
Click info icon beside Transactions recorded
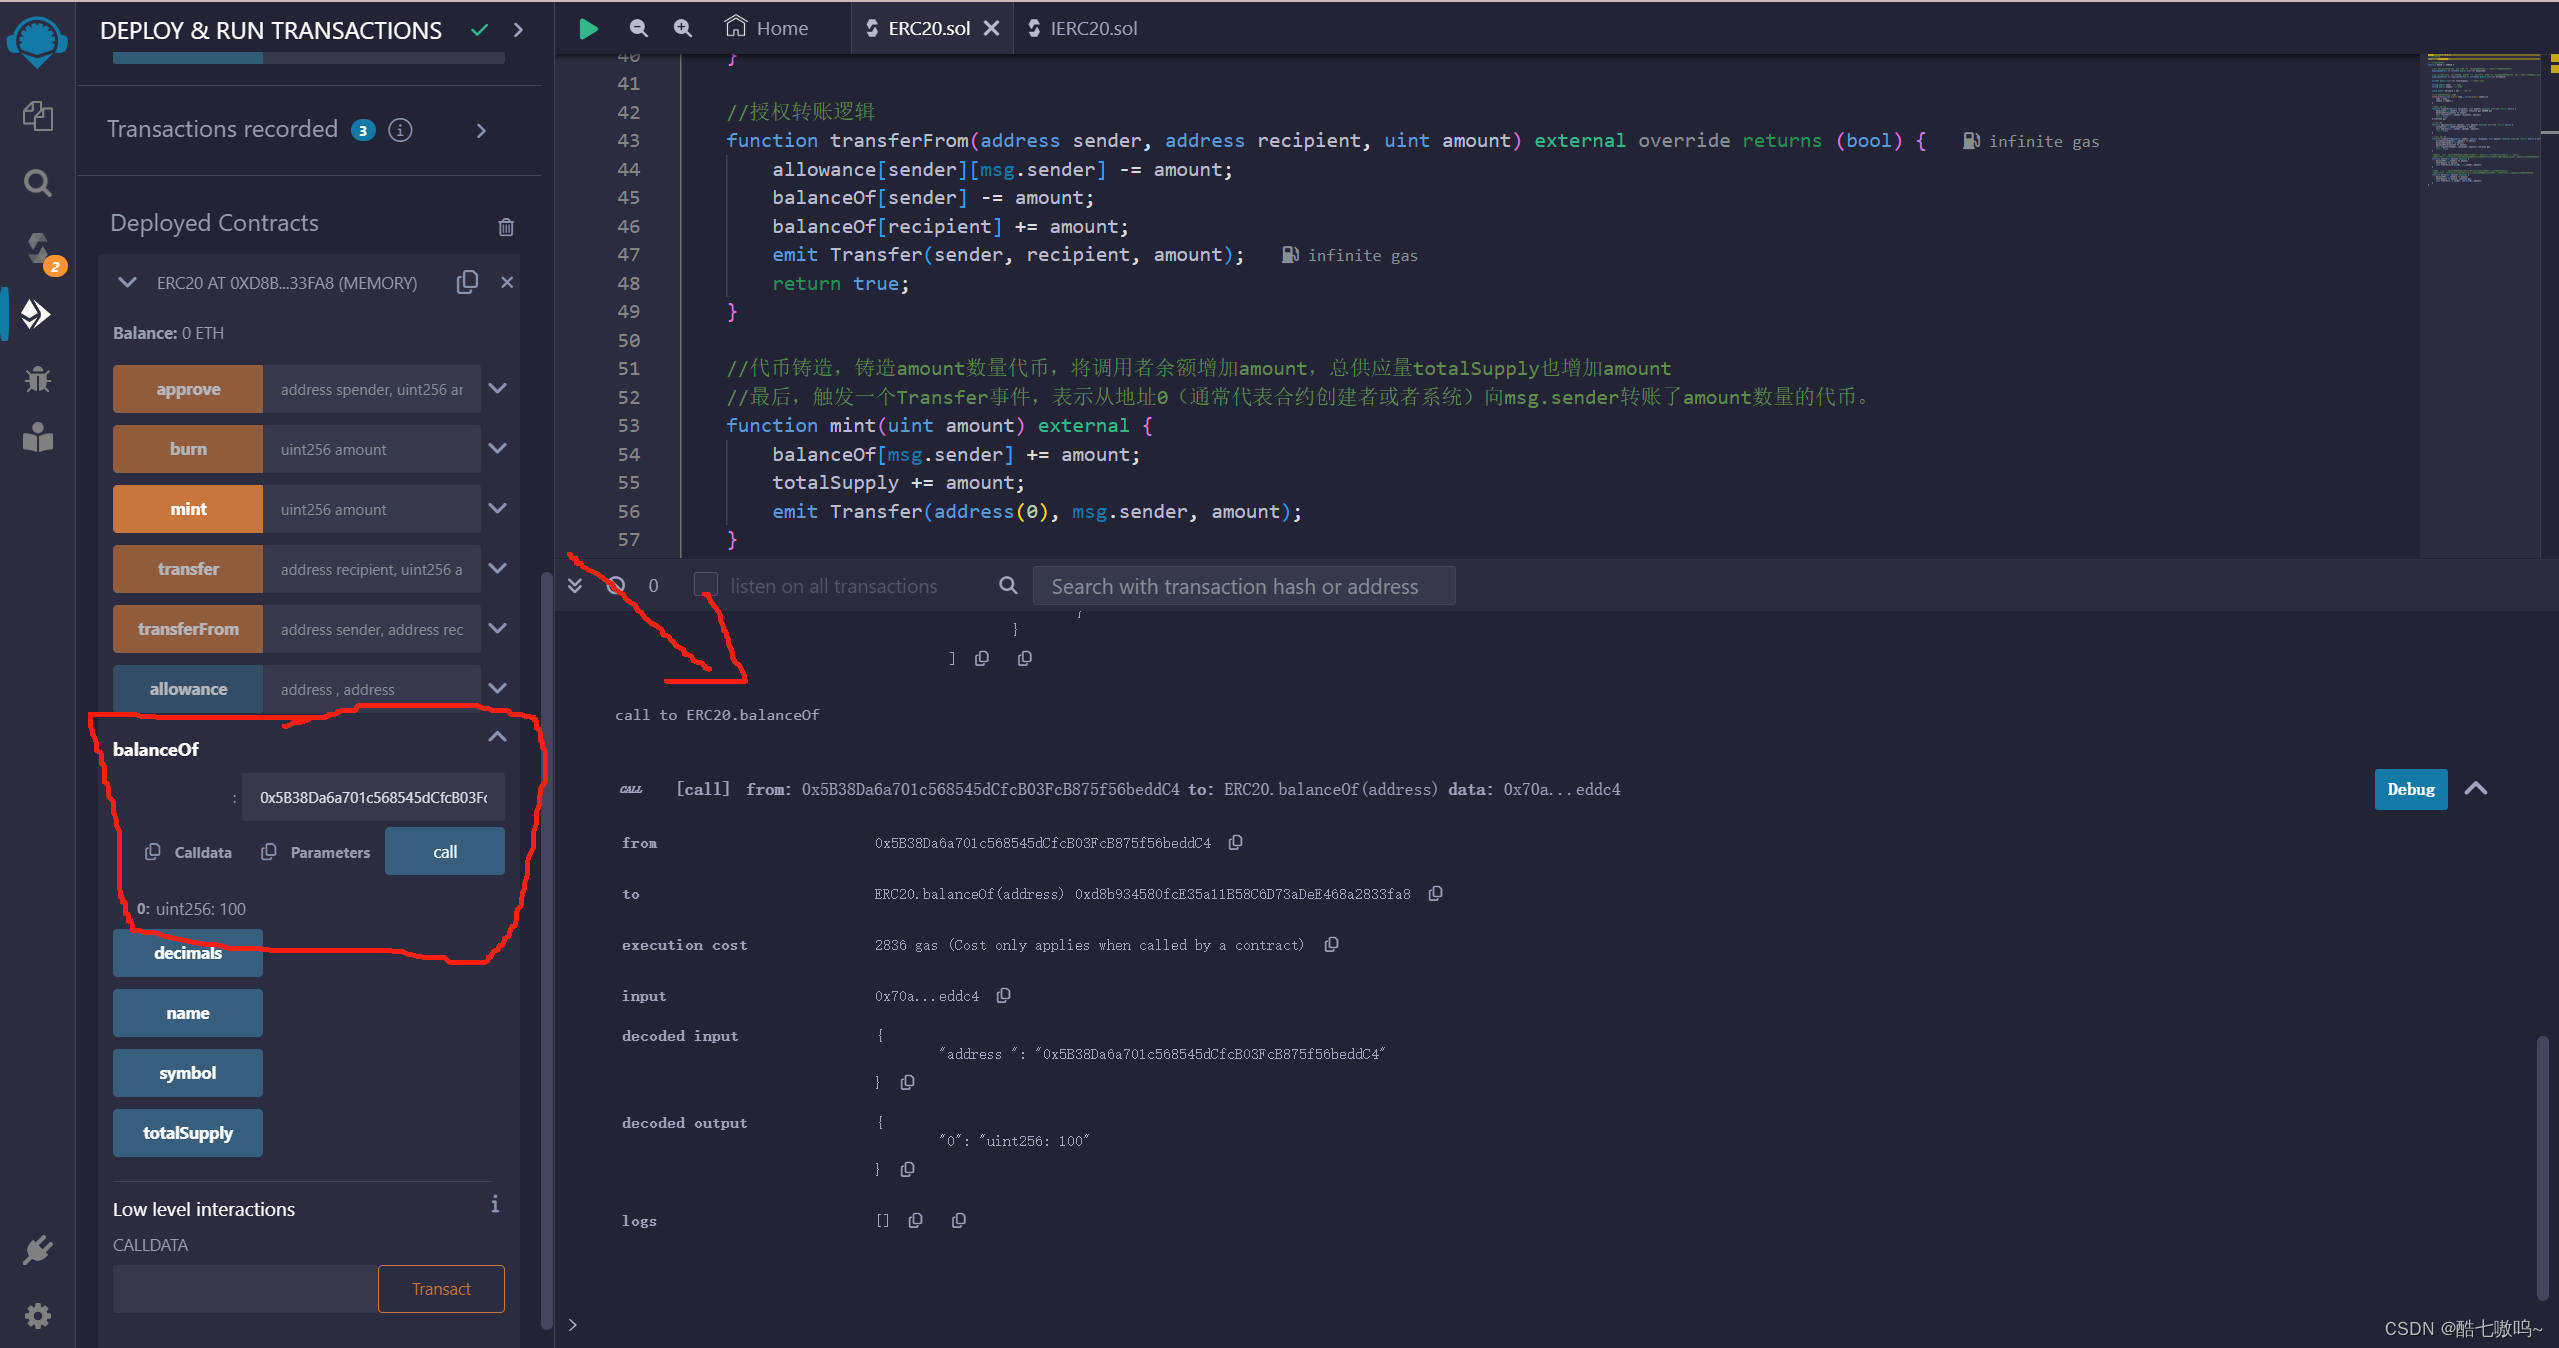[400, 130]
